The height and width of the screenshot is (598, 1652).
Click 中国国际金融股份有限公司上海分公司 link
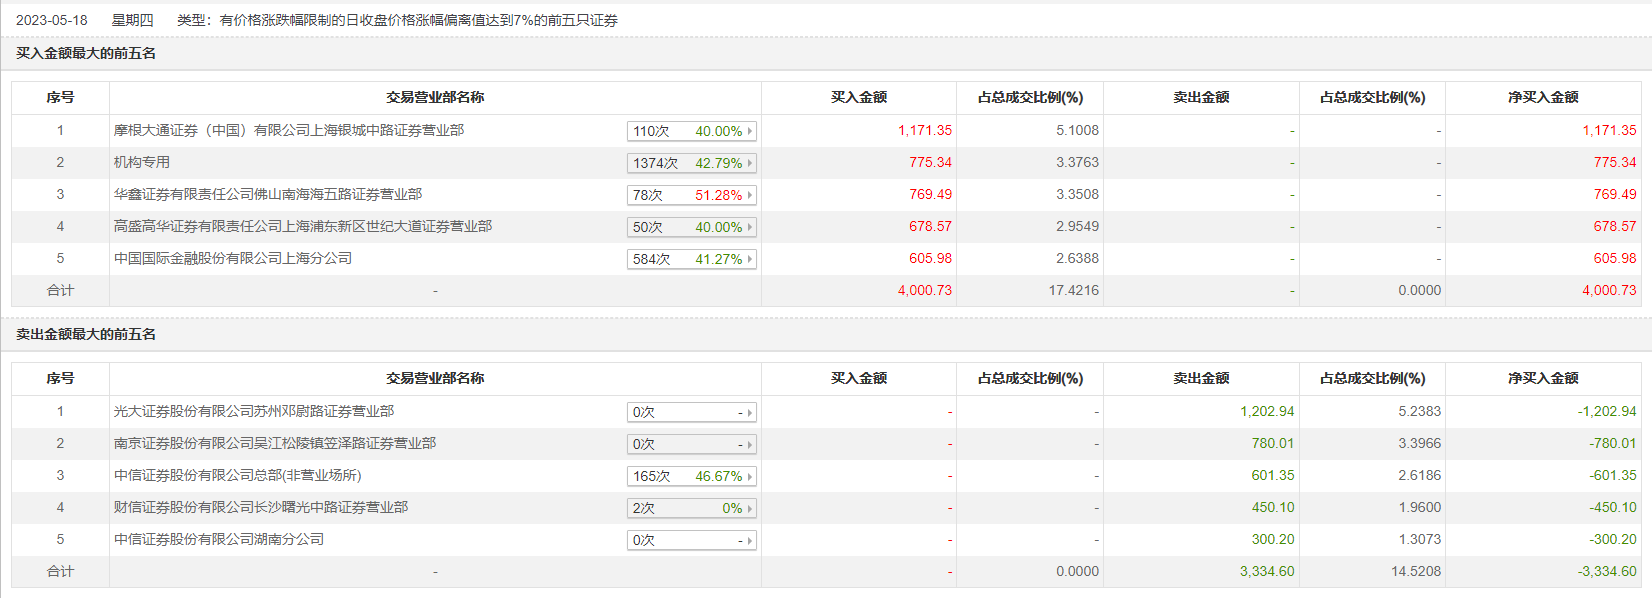[233, 258]
